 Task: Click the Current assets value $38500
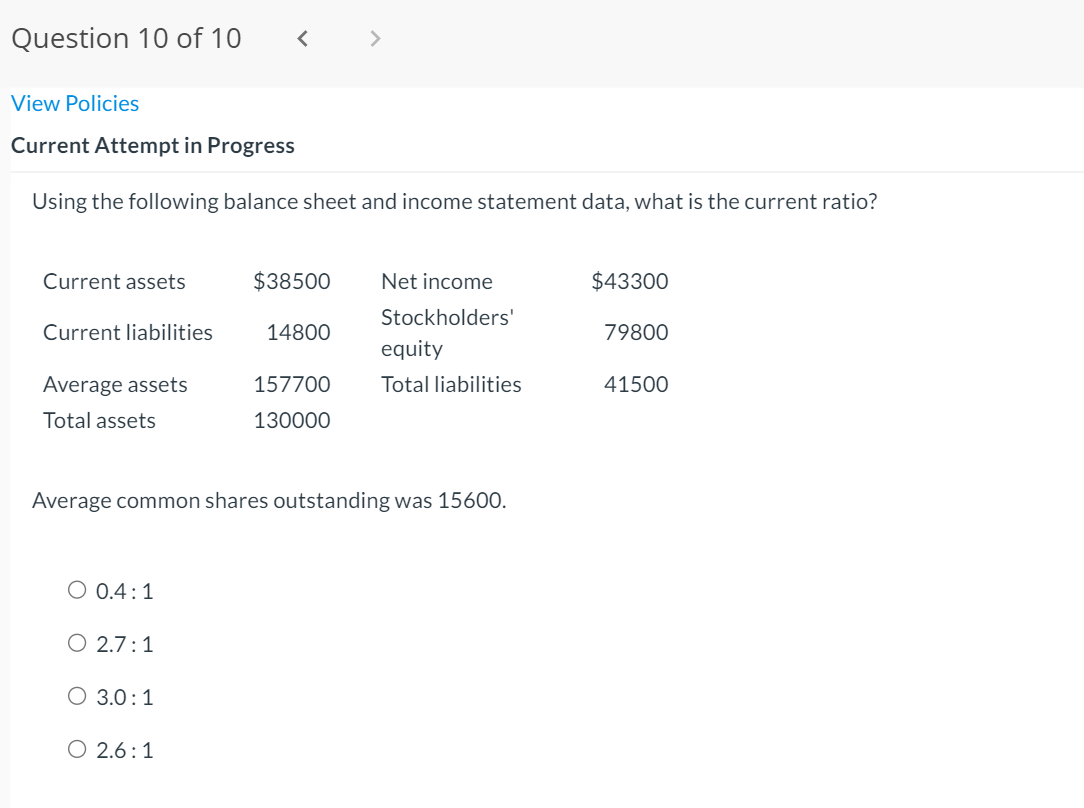click(293, 281)
